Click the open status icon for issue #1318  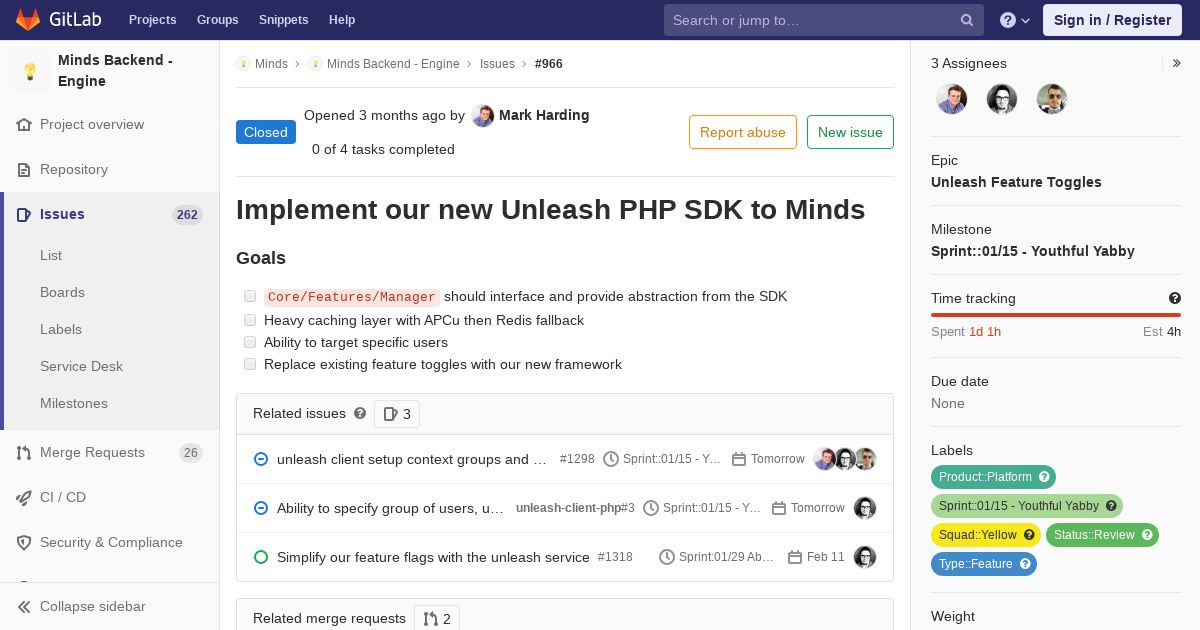click(x=261, y=557)
